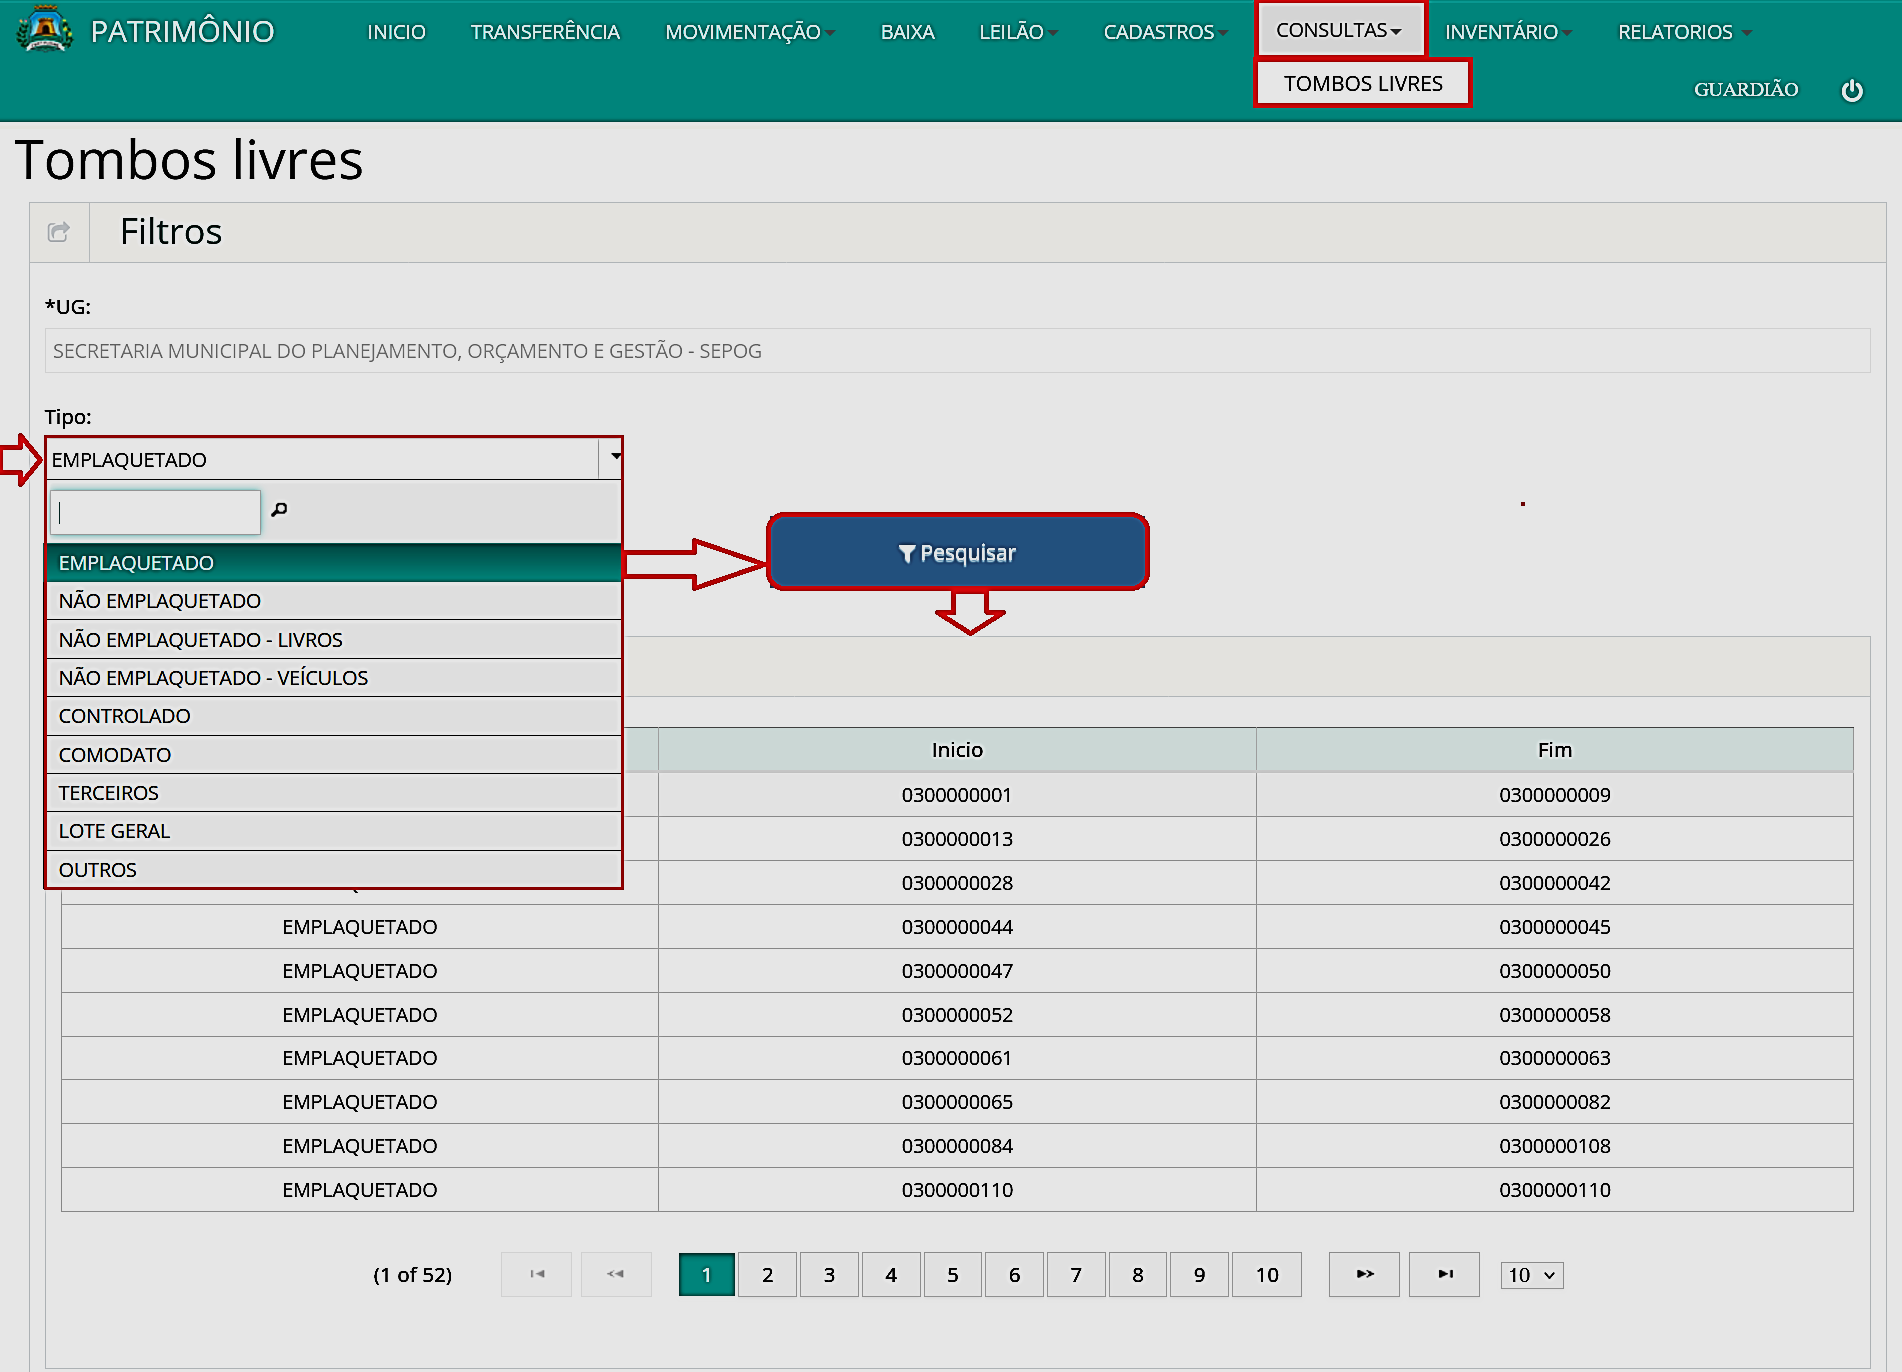Image resolution: width=1902 pixels, height=1372 pixels.
Task: Open the Inicio menu item
Action: click(x=396, y=32)
